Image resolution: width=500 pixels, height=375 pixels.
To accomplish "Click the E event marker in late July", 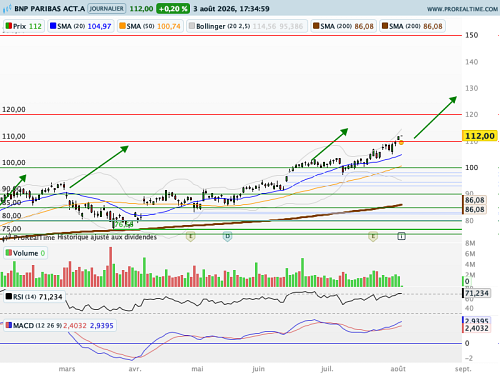I will (373, 236).
